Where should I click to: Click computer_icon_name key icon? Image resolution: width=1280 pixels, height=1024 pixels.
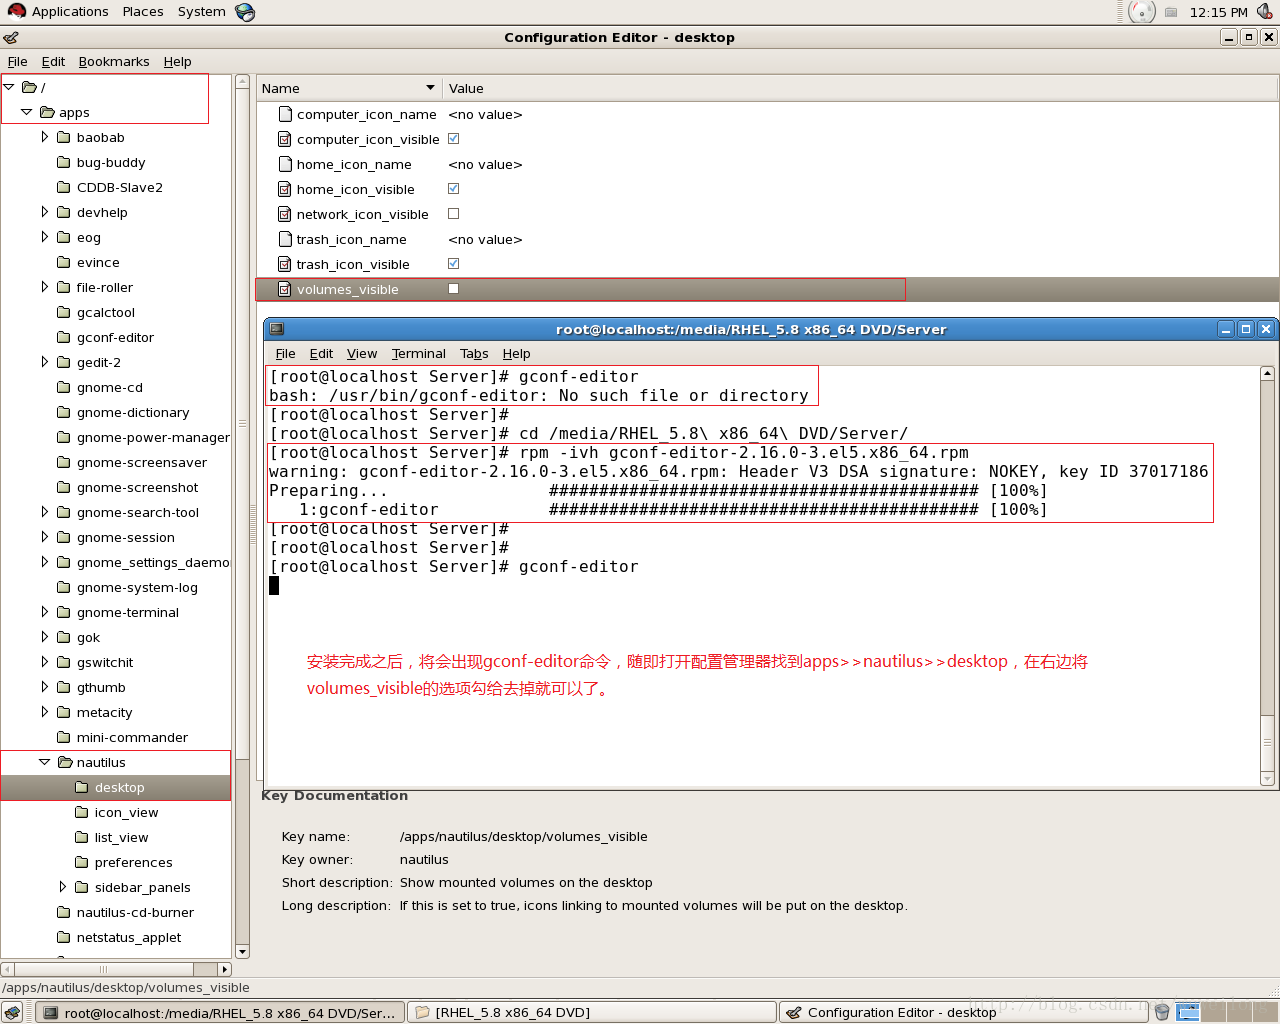pos(285,114)
